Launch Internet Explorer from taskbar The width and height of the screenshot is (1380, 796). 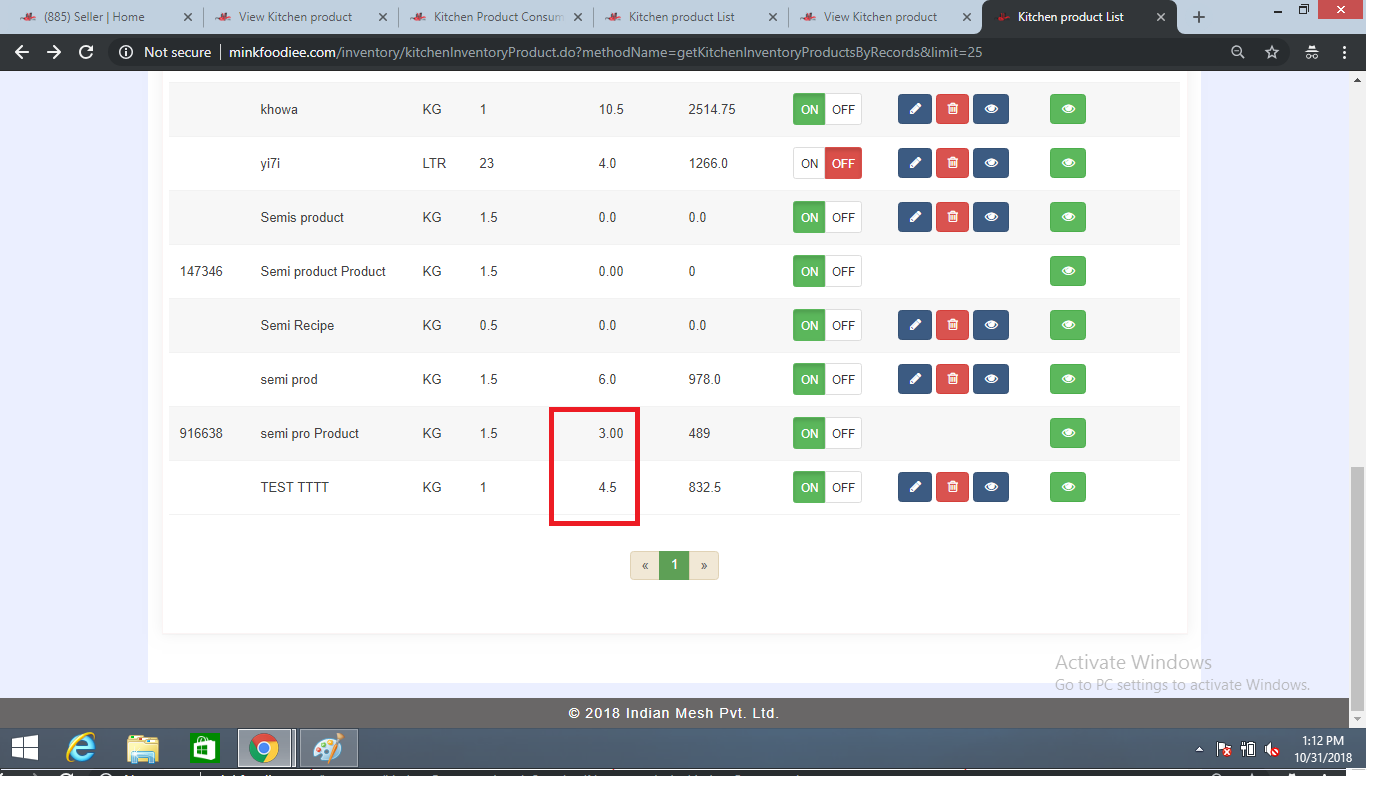tap(81, 748)
